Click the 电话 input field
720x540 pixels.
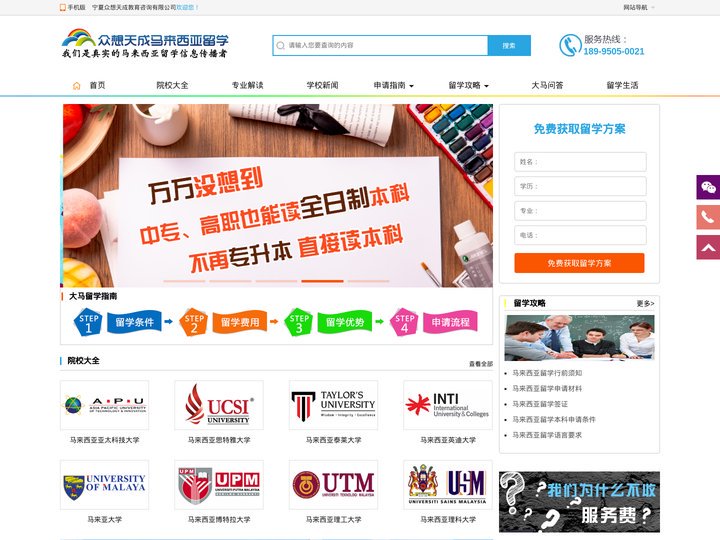pos(580,235)
